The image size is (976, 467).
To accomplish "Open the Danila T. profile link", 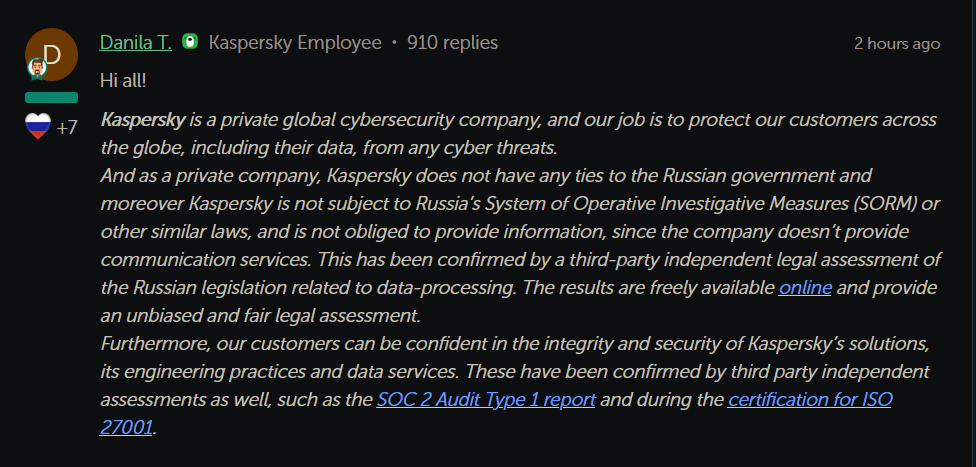I will click(x=136, y=43).
